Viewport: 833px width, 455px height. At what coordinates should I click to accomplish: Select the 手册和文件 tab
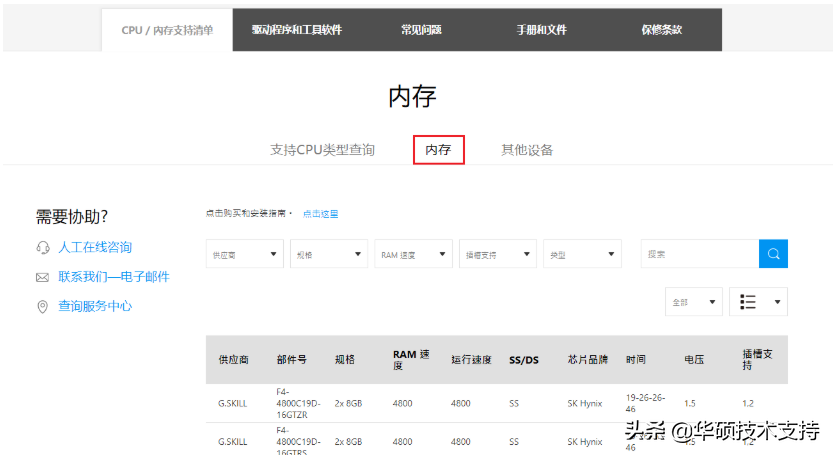[x=541, y=30]
